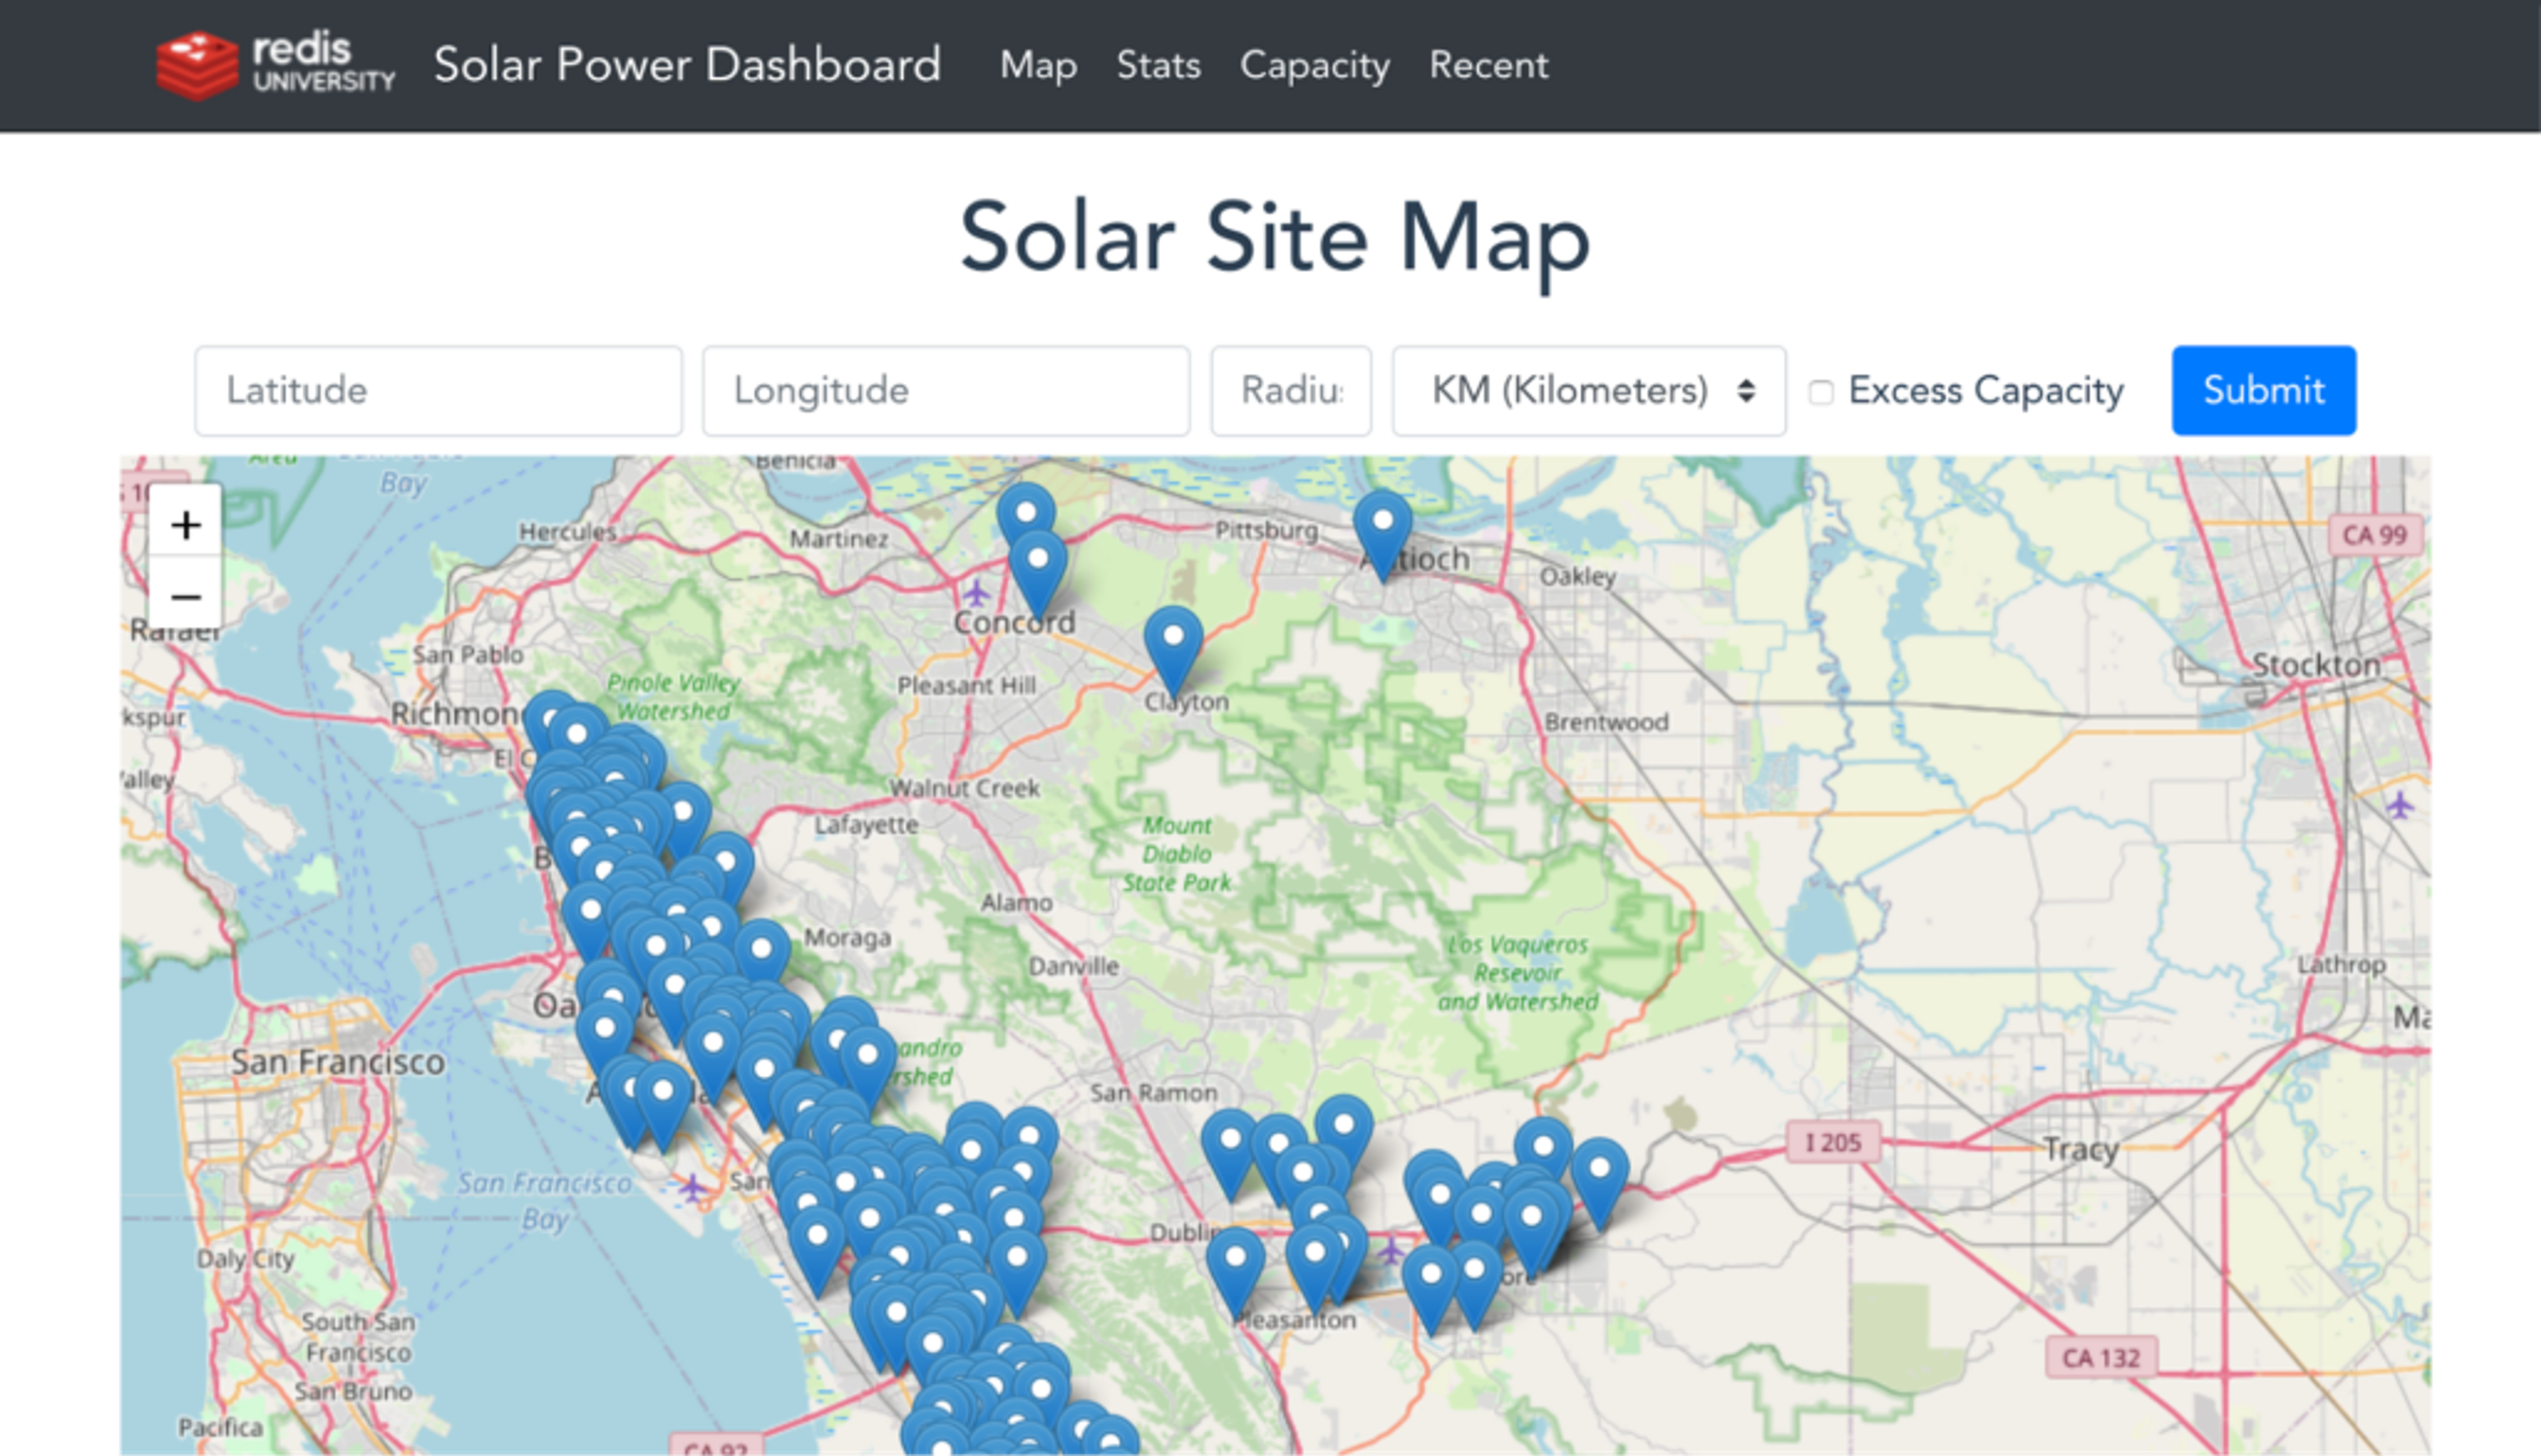Open the KM (Kilometers) unit dropdown
Image resolution: width=2541 pixels, height=1456 pixels.
tap(1588, 391)
